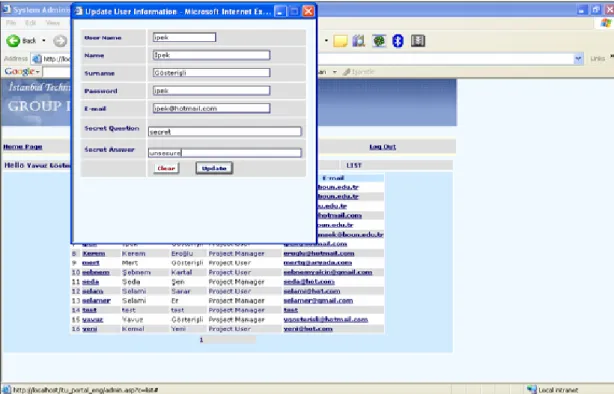Screen dimensions: 614x394
Task: Click the page icon in the address bar
Action: (37, 59)
